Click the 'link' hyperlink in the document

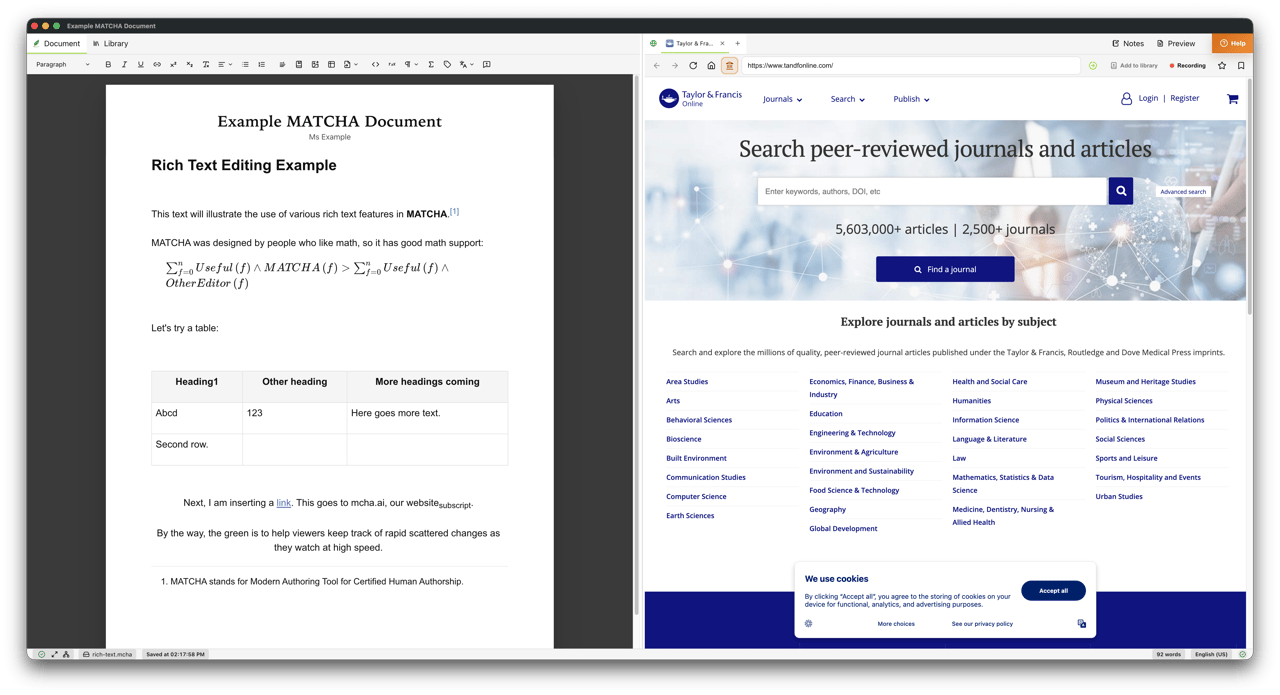coord(283,502)
